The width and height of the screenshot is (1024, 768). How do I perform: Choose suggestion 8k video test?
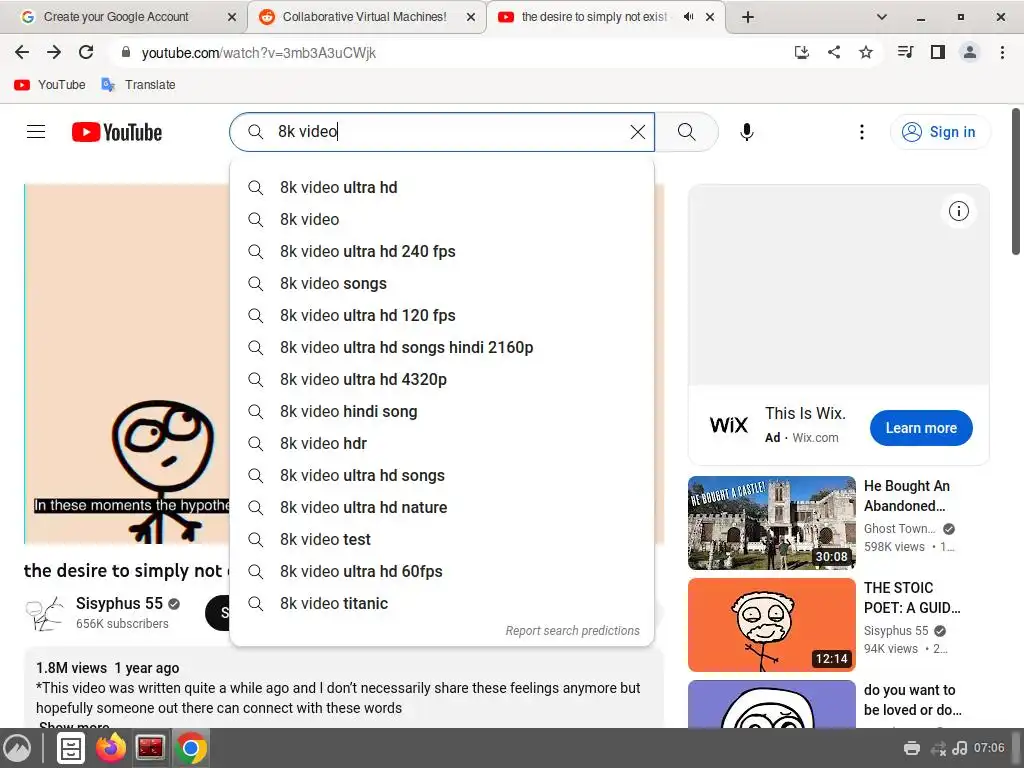pos(442,539)
